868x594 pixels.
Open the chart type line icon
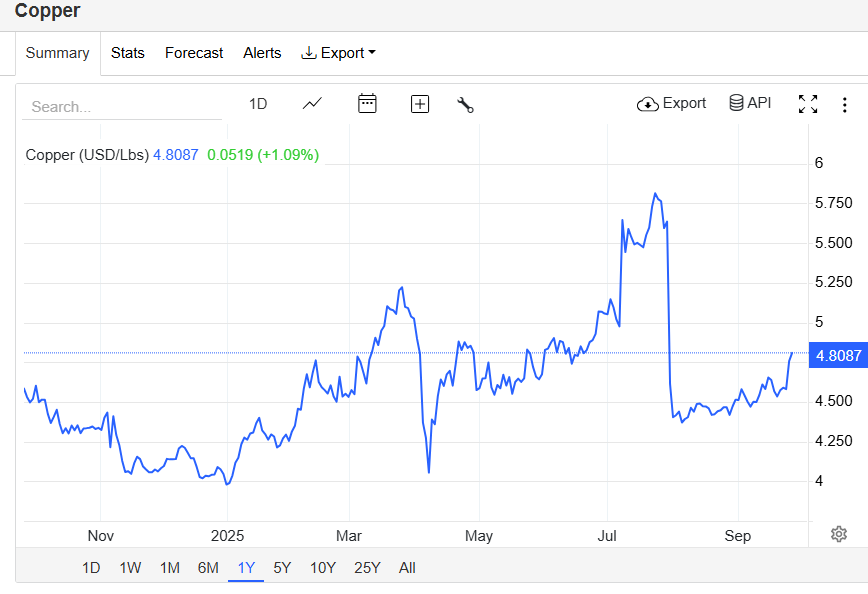[312, 104]
